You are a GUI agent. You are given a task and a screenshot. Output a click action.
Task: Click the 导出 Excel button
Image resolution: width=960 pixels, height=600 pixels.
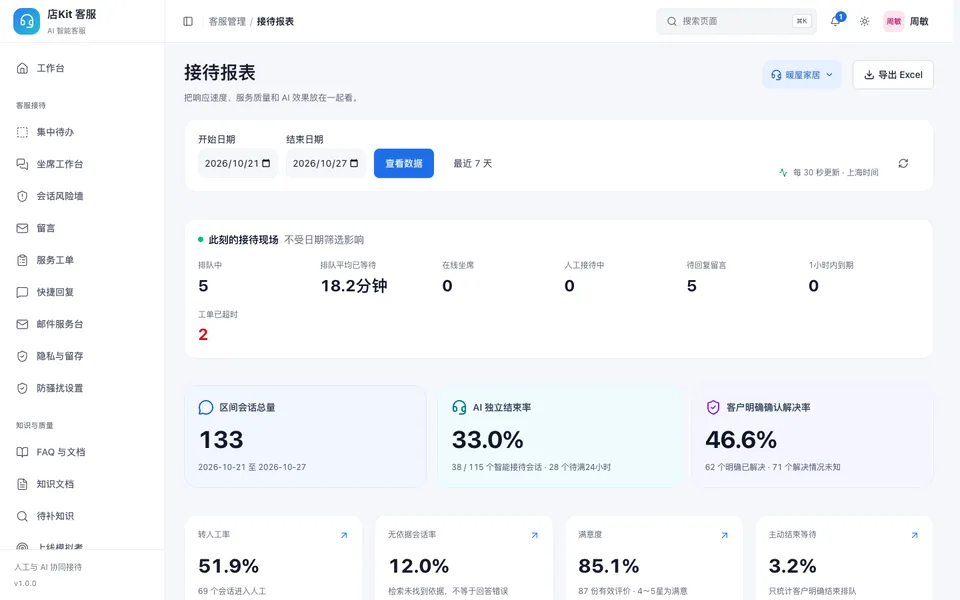(893, 75)
